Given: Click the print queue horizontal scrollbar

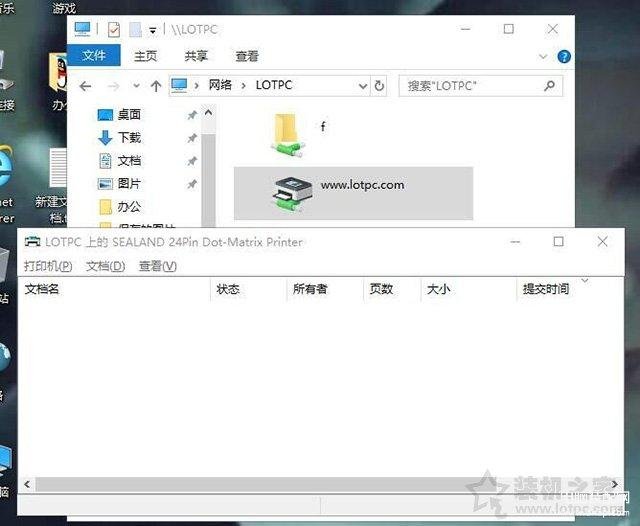Looking at the screenshot, I should tap(320, 484).
